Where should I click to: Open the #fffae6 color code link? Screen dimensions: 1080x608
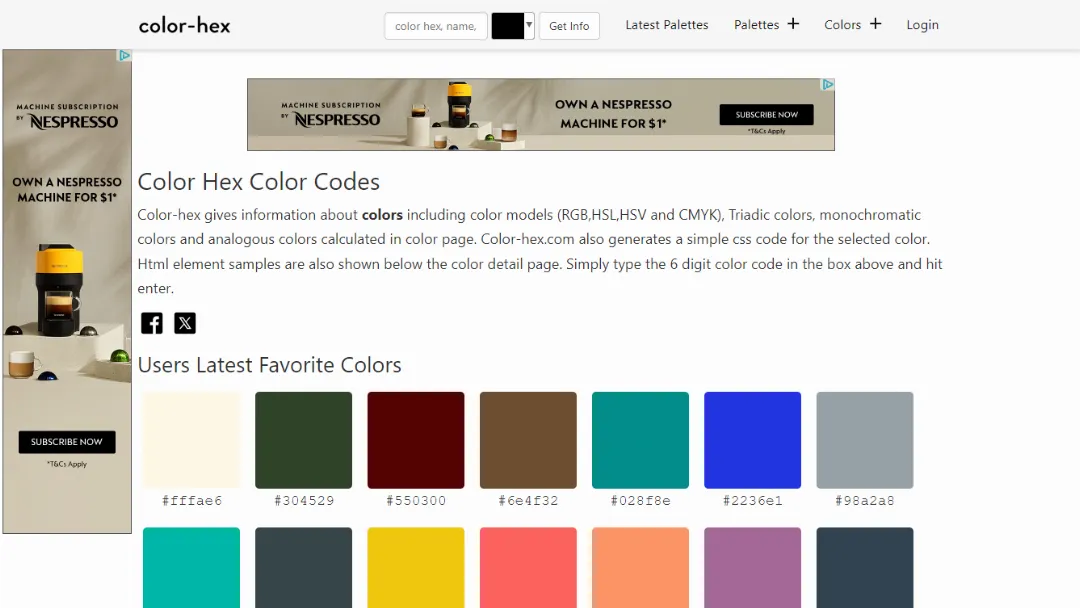pos(191,500)
